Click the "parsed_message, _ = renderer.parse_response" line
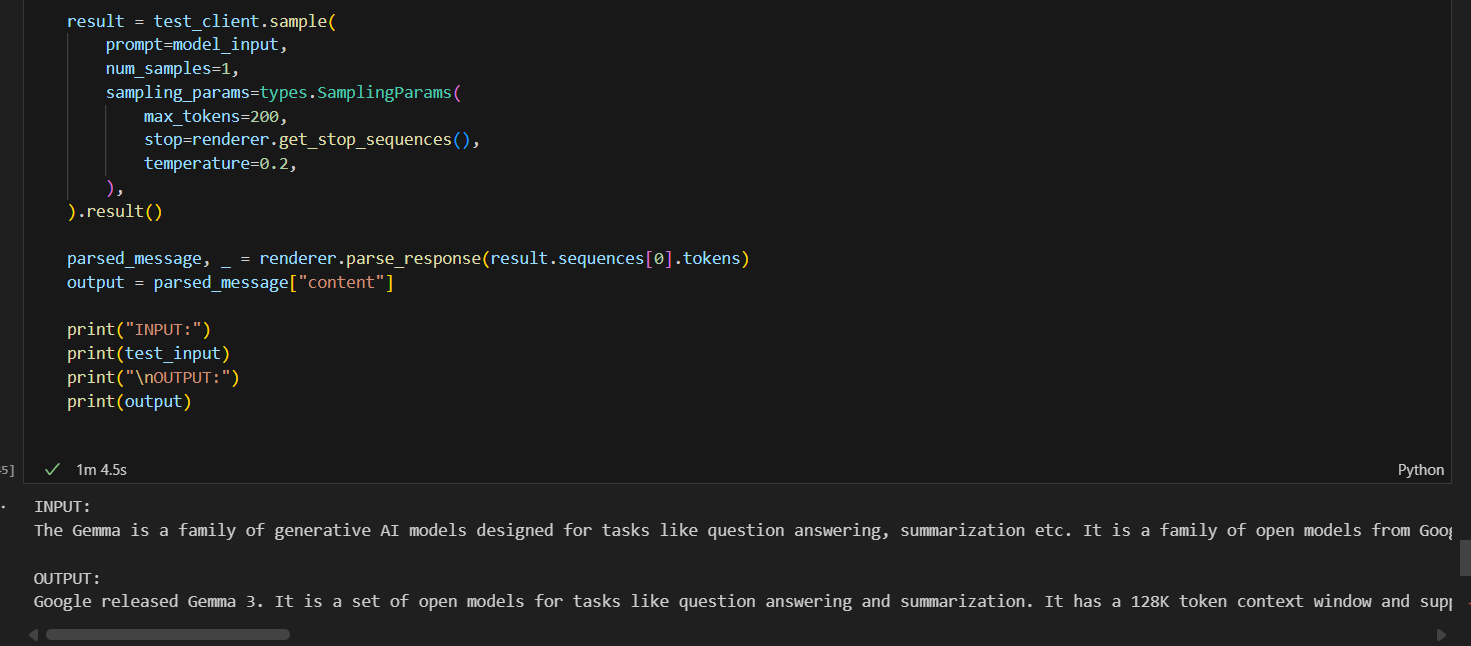1471x646 pixels. pyautogui.click(x=408, y=259)
